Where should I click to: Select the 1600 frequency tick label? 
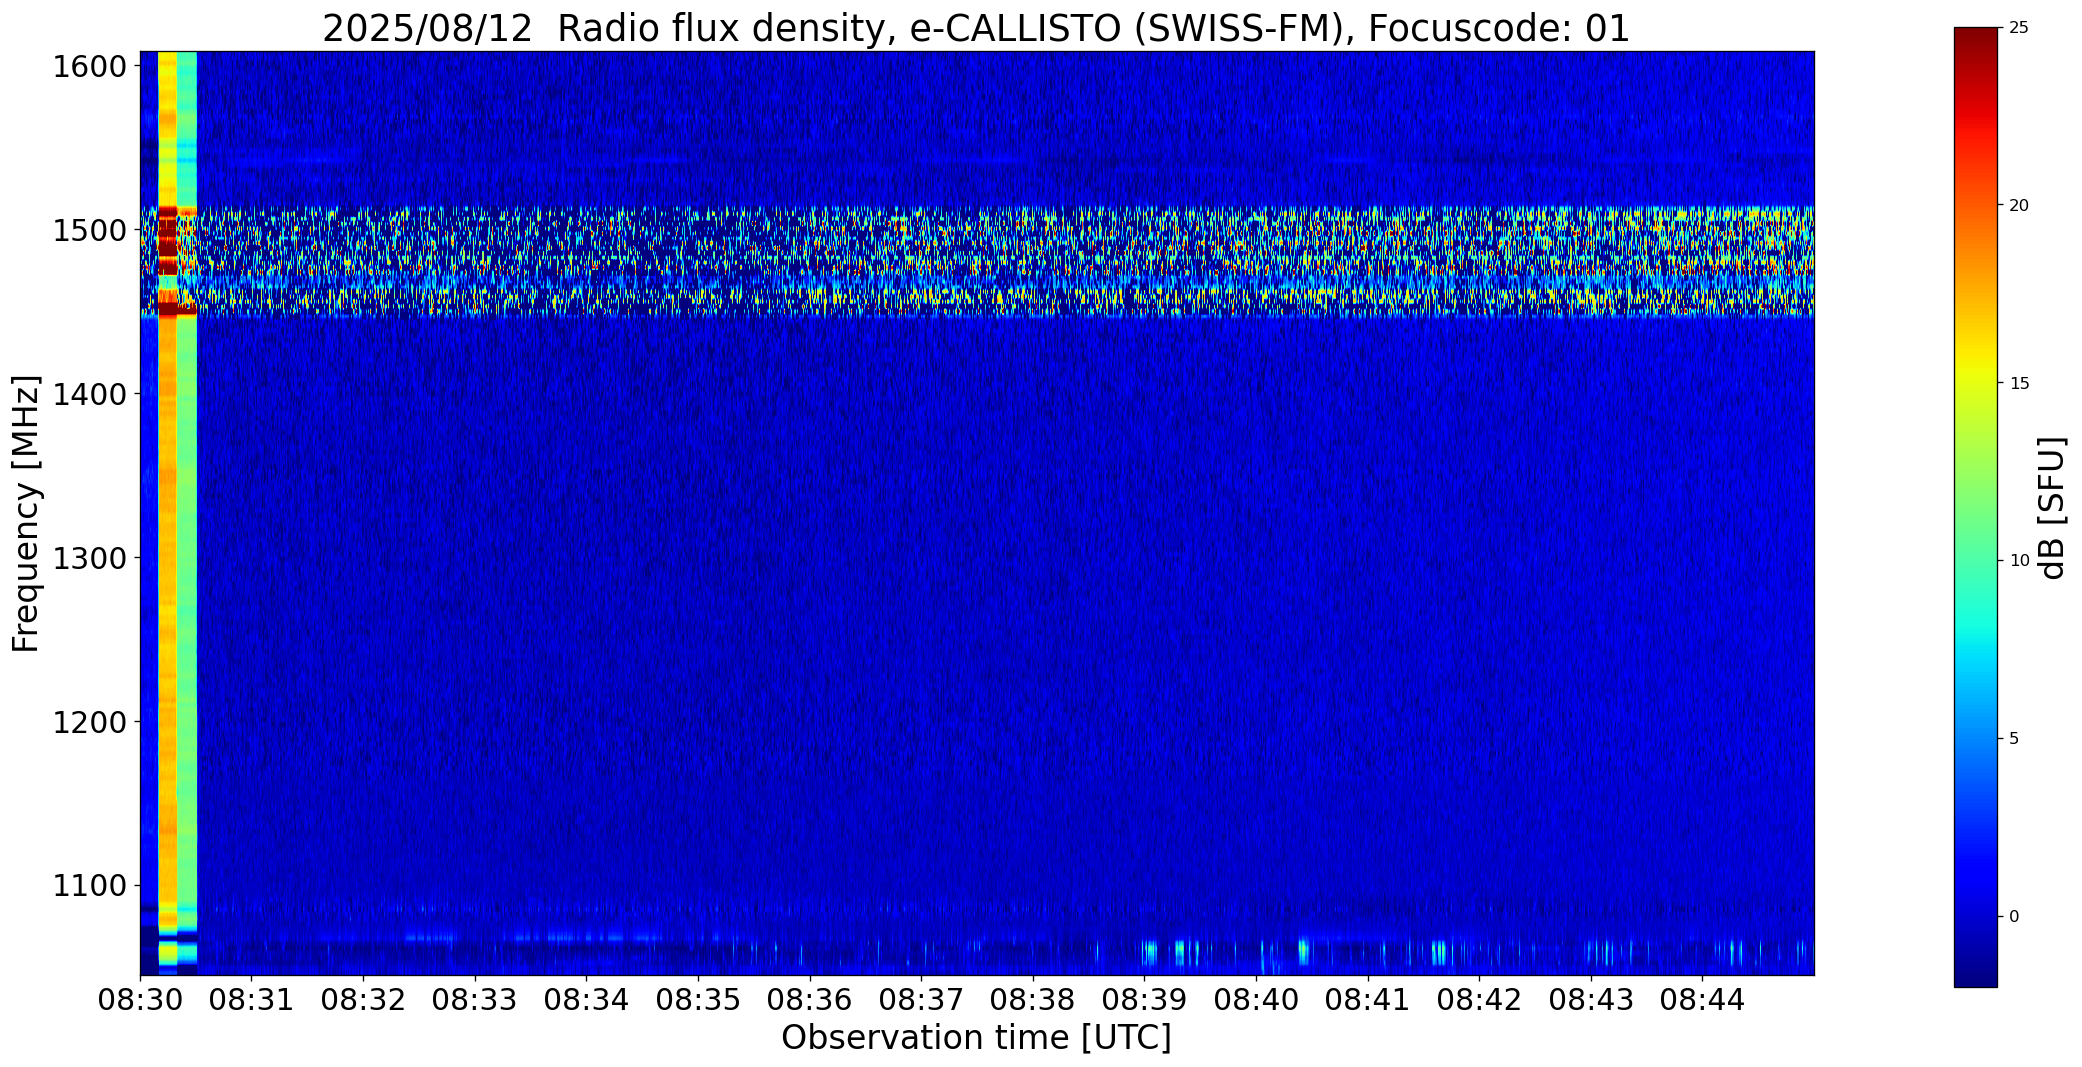tap(89, 67)
